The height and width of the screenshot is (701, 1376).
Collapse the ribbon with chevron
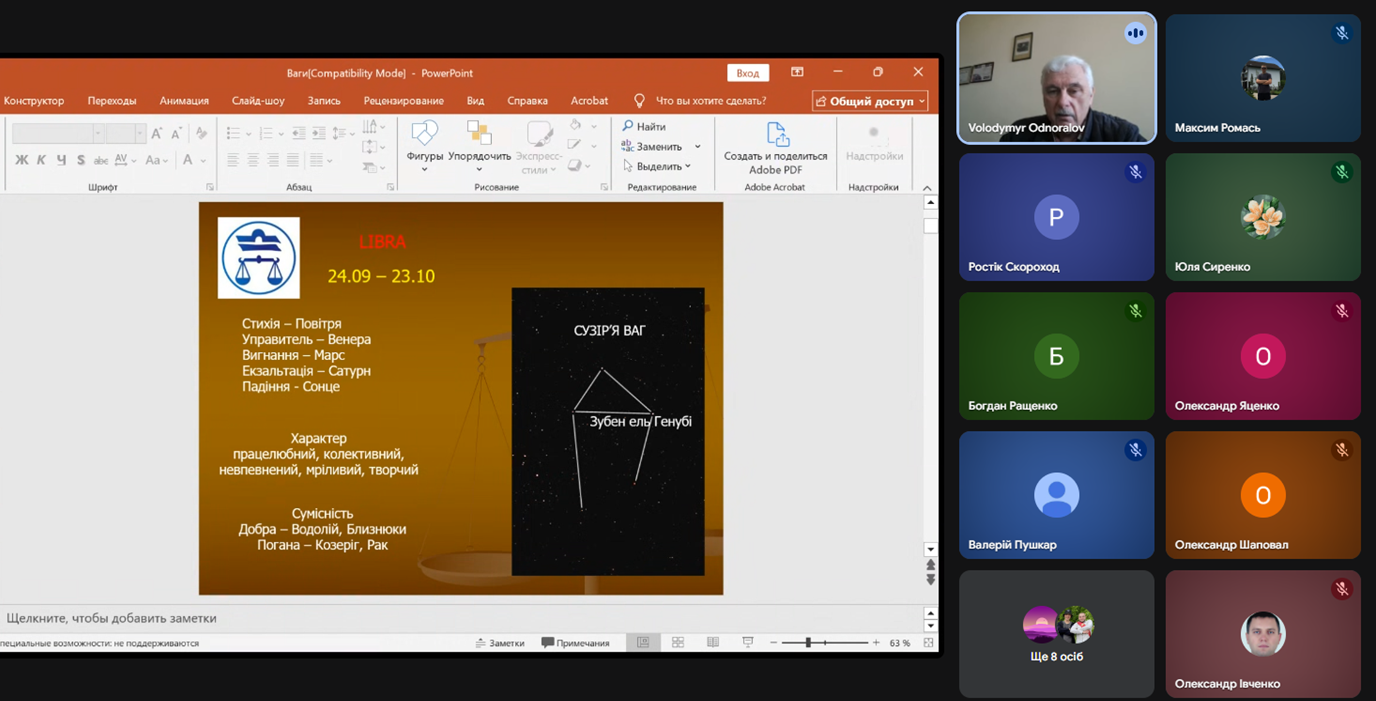927,188
